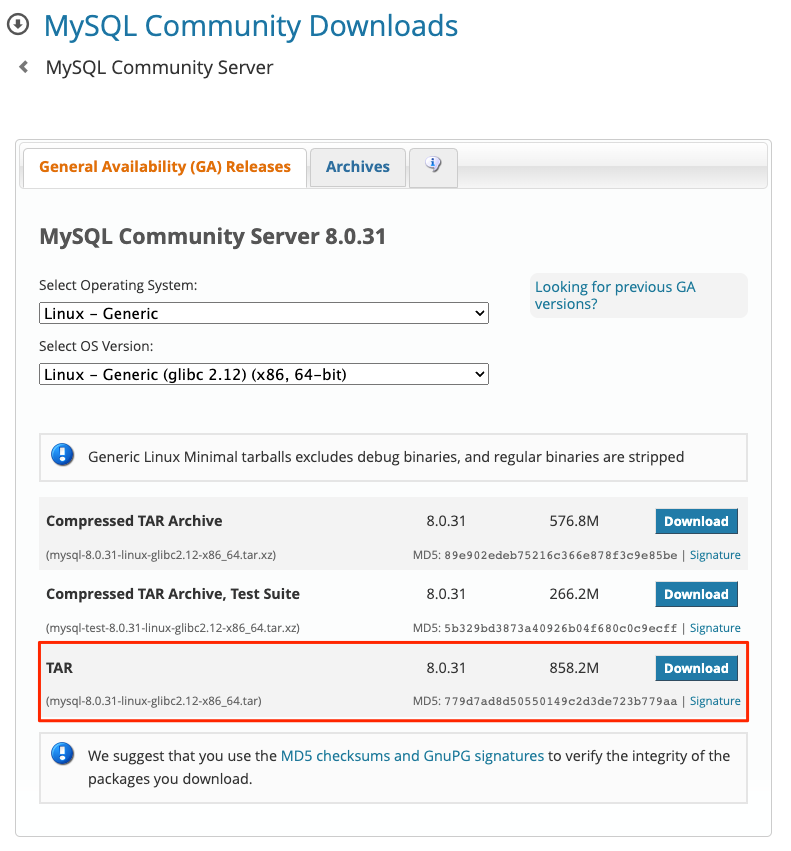Image resolution: width=791 pixels, height=851 pixels.
Task: Open Signature link for the TAR package
Action: point(715,701)
